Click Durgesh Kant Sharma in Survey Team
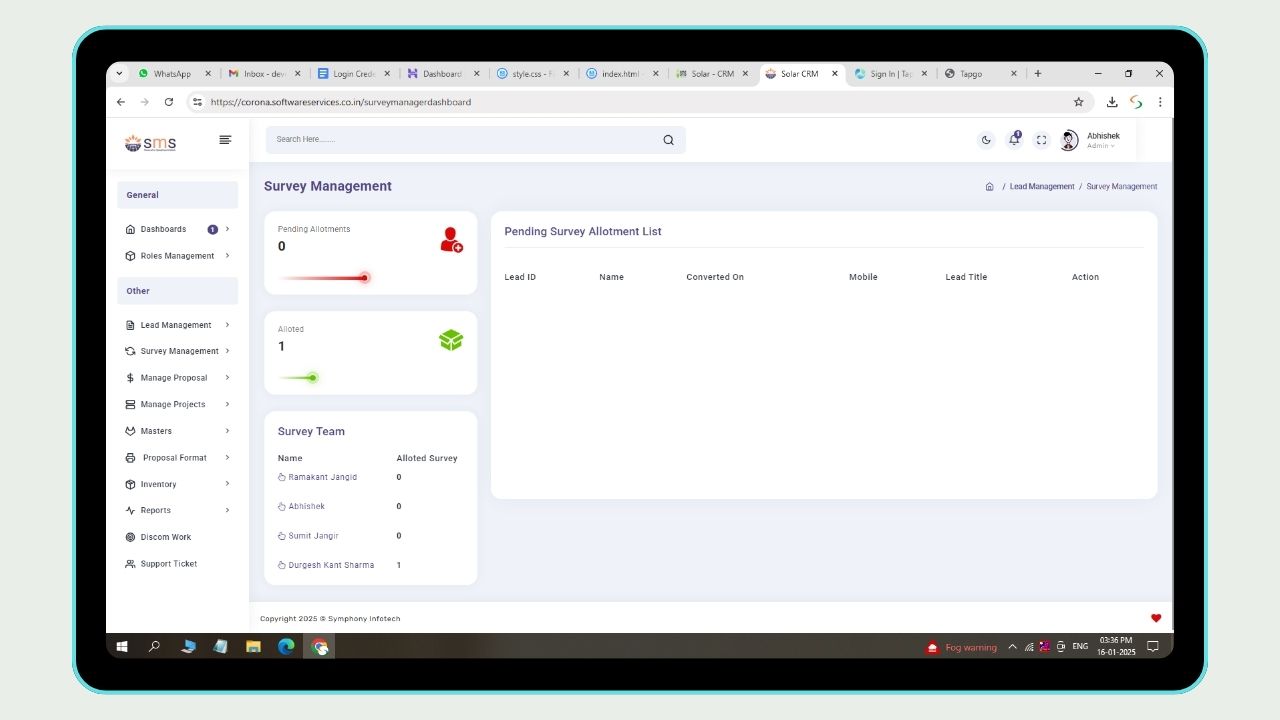This screenshot has height=720, width=1280. [331, 565]
